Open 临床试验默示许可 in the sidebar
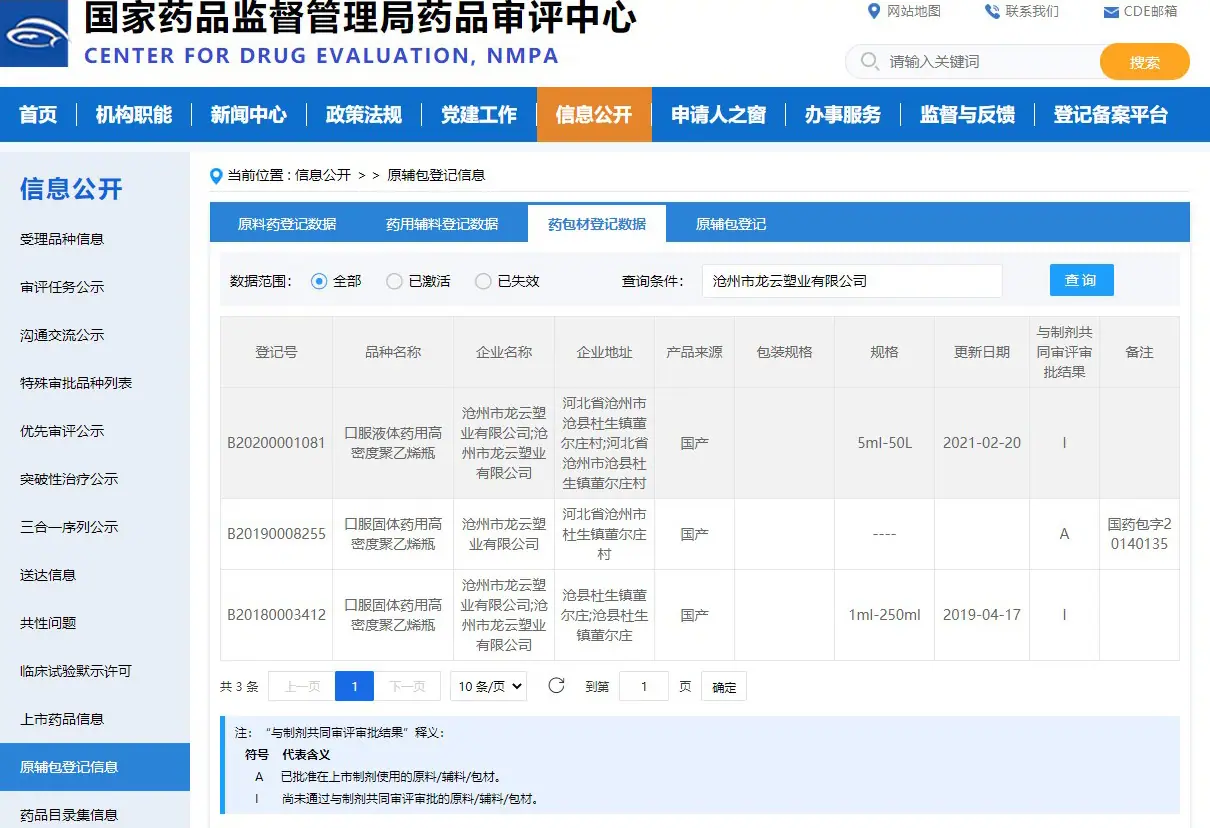 tap(76, 671)
